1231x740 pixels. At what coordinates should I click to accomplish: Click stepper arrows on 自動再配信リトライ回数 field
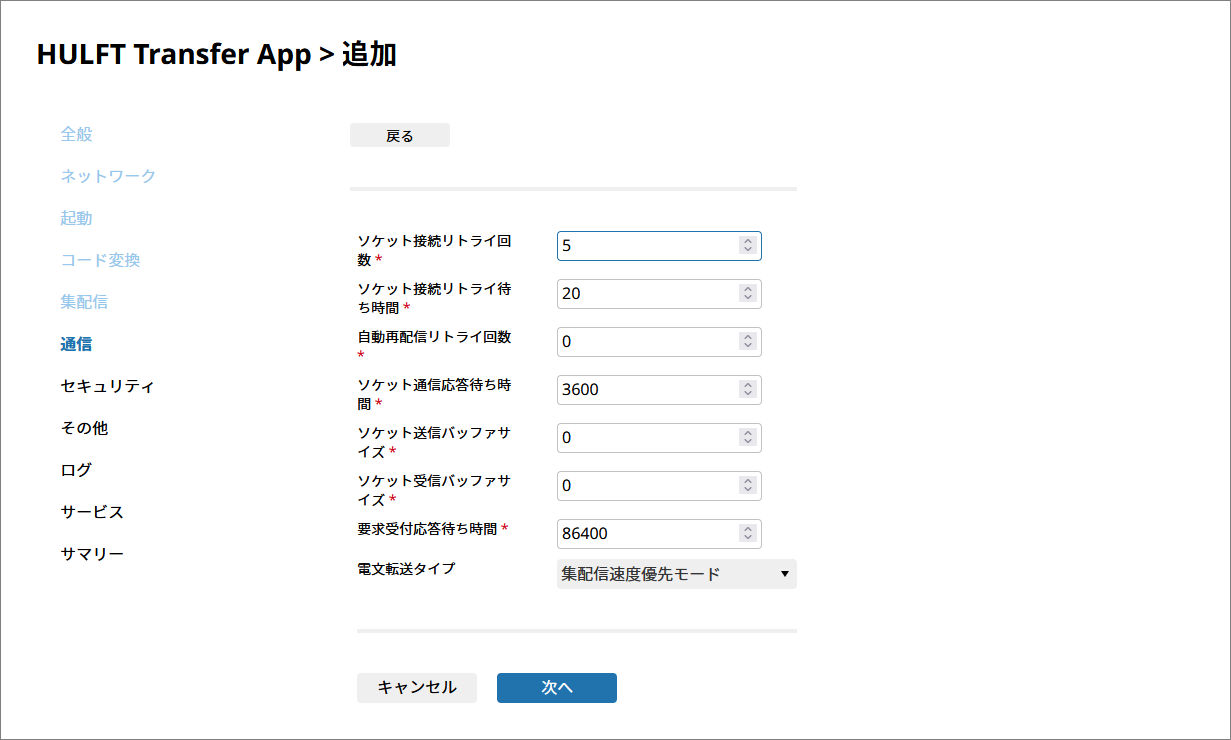coord(747,342)
